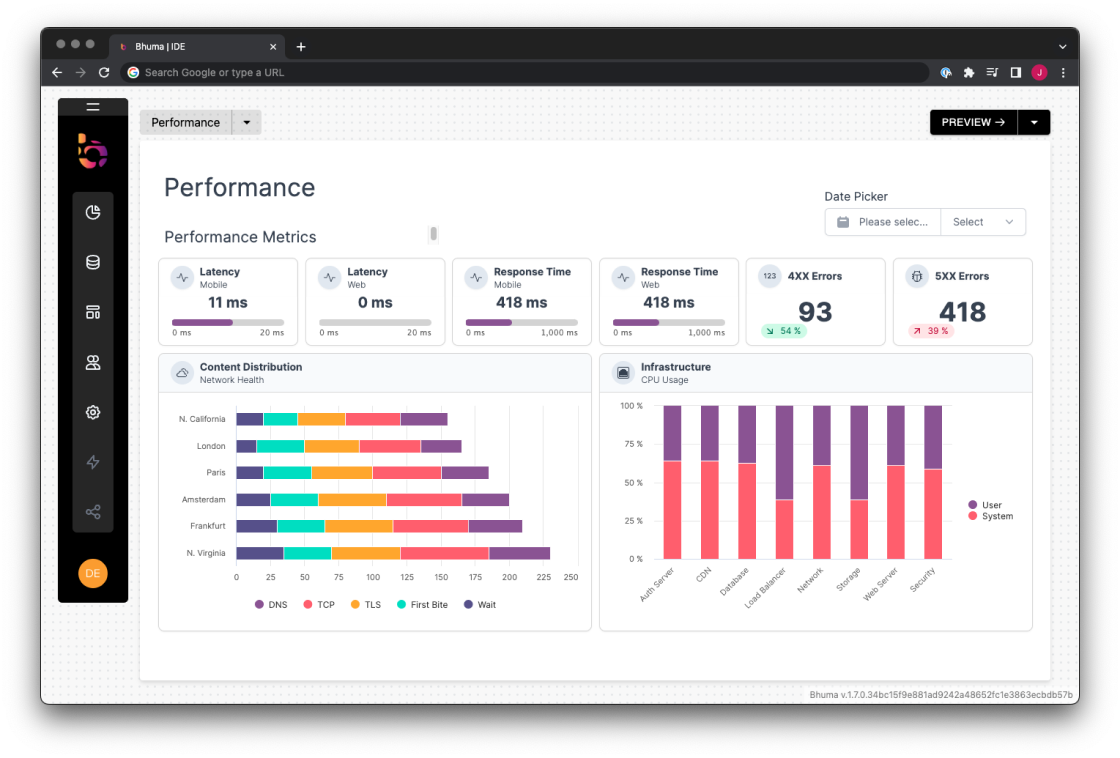Click the Bhuma logo in sidebar
1120x758 pixels.
click(93, 151)
